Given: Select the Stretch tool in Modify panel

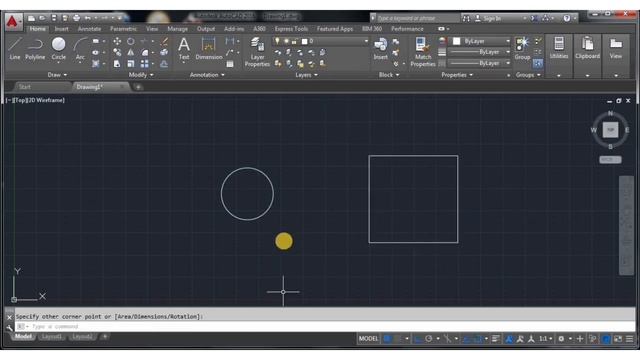Looking at the screenshot, I should coord(117,64).
